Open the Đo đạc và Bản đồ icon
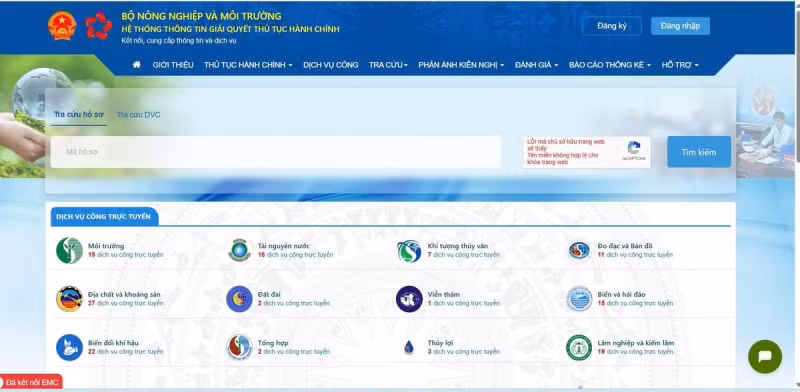Image resolution: width=800 pixels, height=392 pixels. pos(579,250)
